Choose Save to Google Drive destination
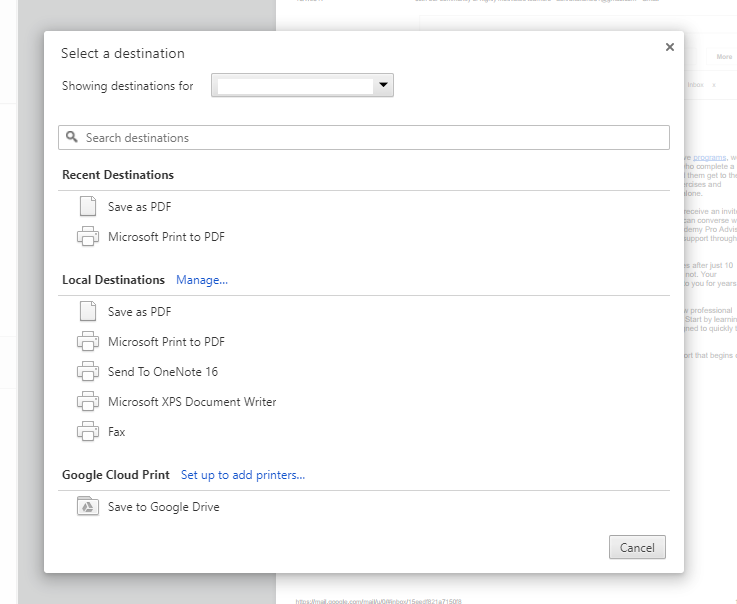This screenshot has height=604, width=737. pos(164,507)
